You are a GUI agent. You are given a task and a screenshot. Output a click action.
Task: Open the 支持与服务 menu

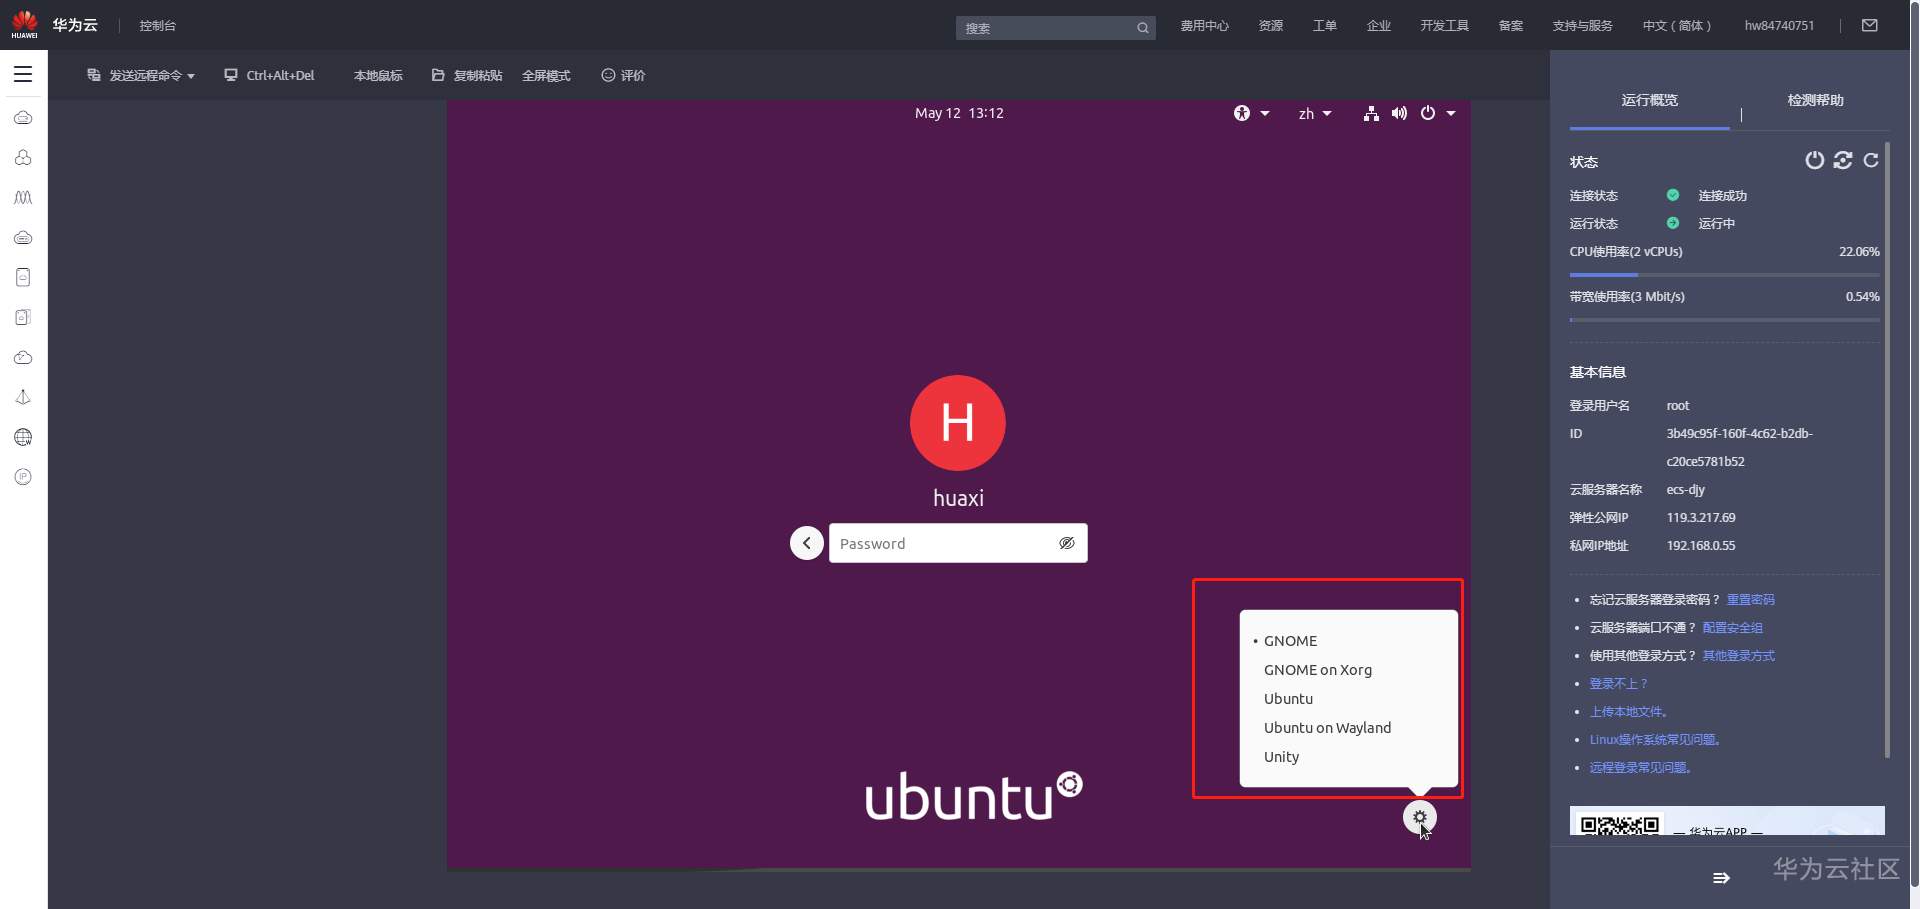pyautogui.click(x=1582, y=26)
